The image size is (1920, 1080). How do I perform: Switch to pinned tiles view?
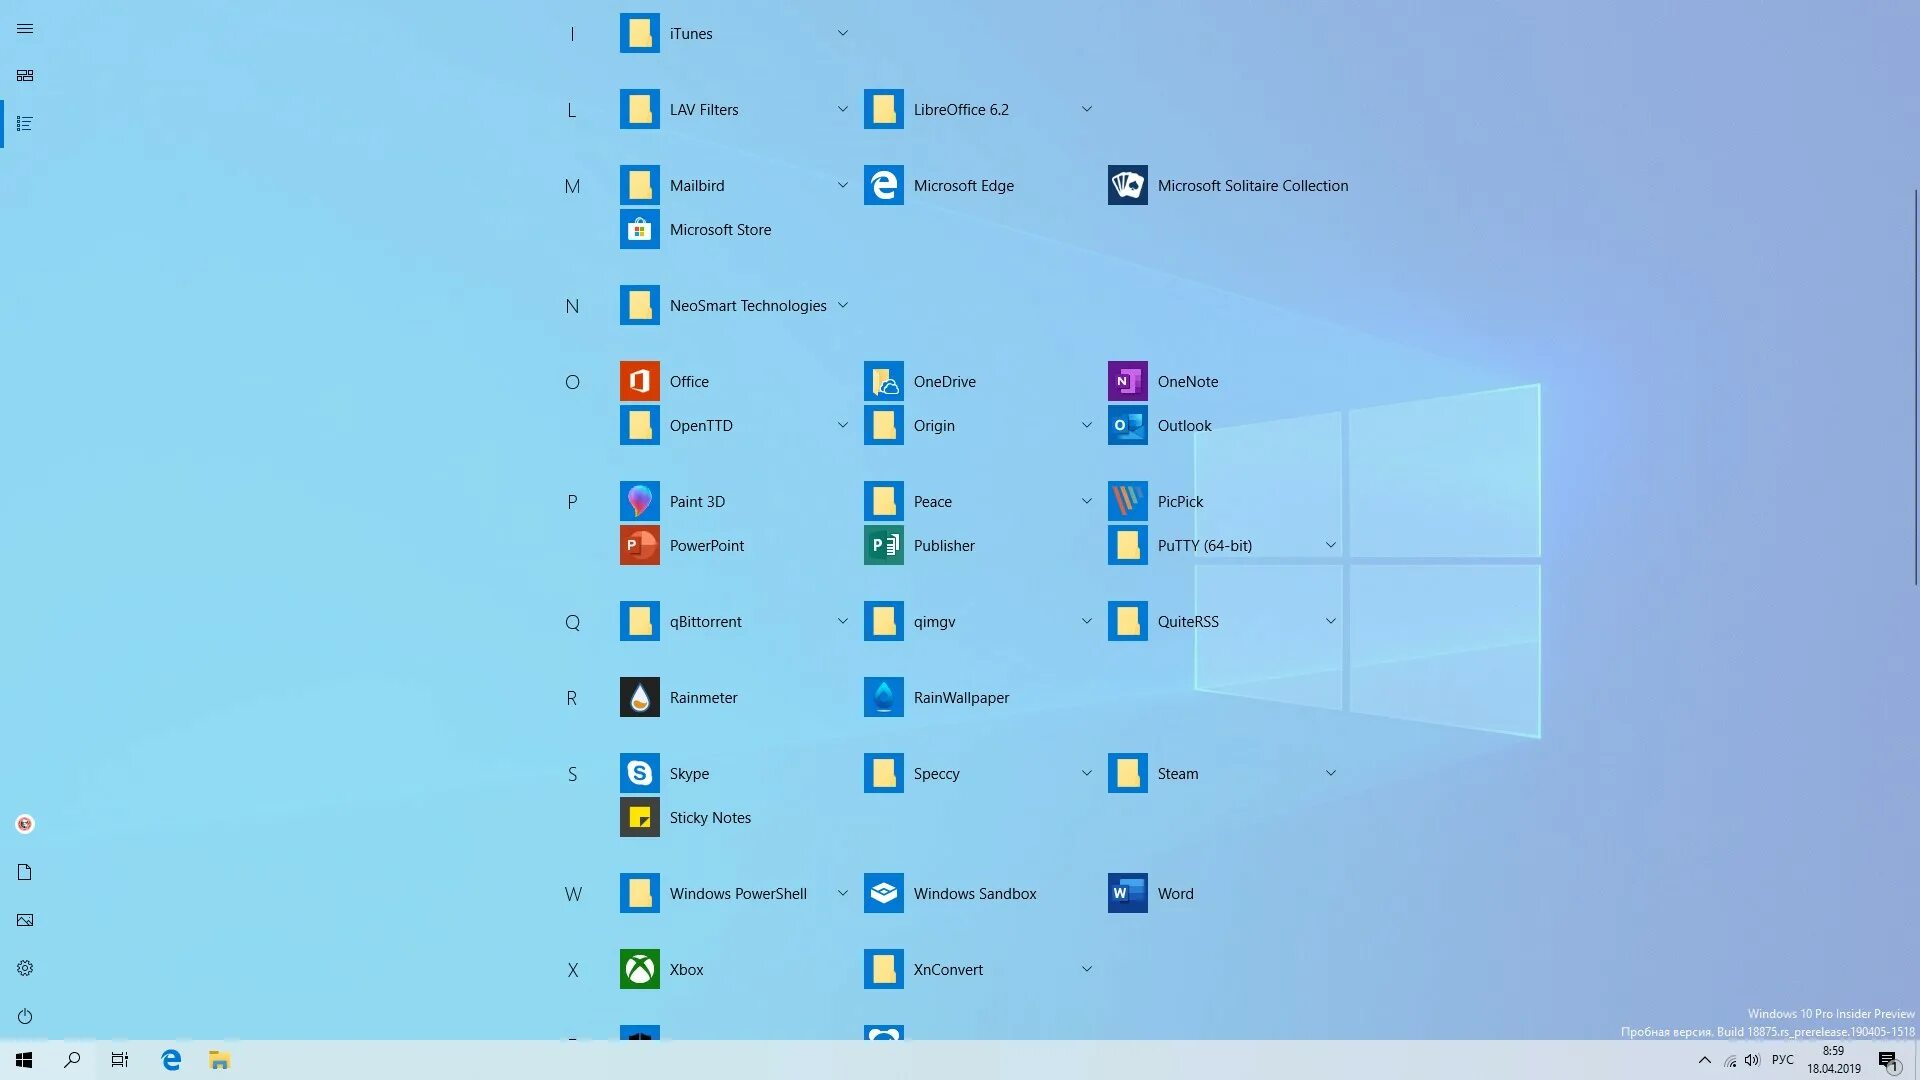coord(25,76)
